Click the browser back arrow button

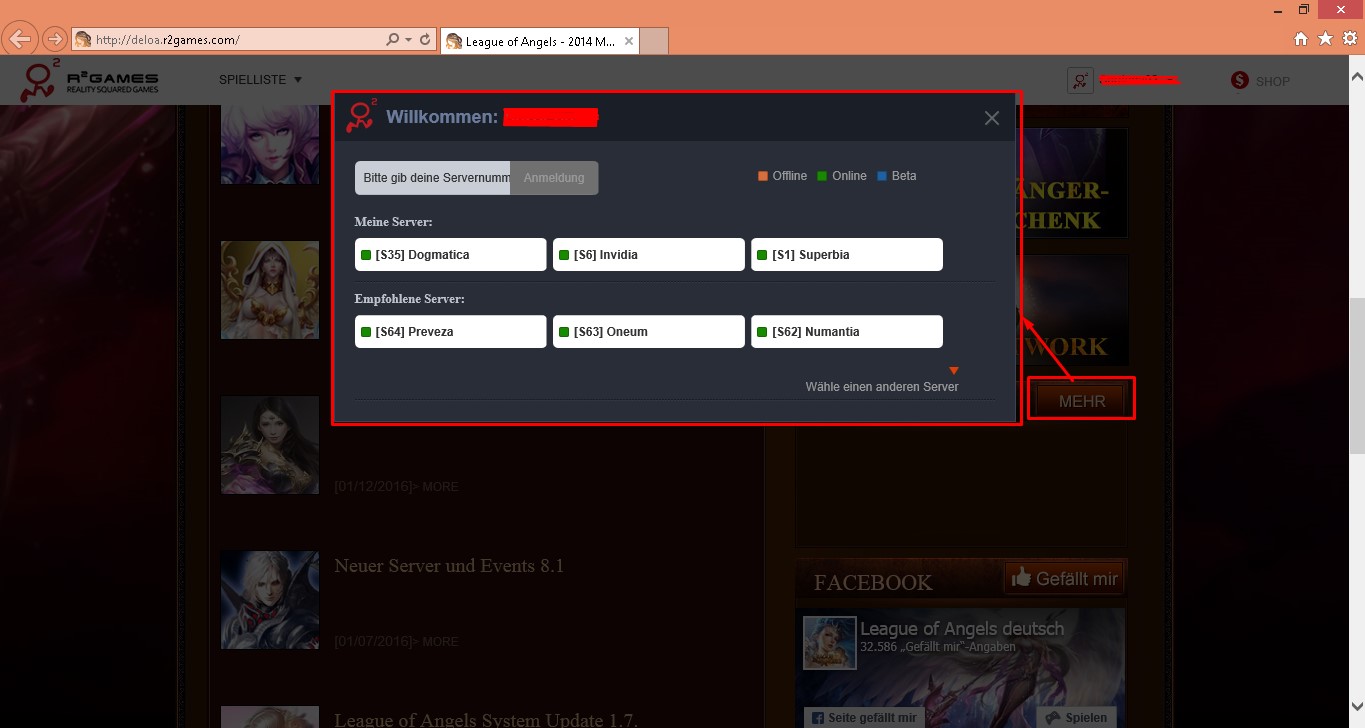pyautogui.click(x=20, y=40)
